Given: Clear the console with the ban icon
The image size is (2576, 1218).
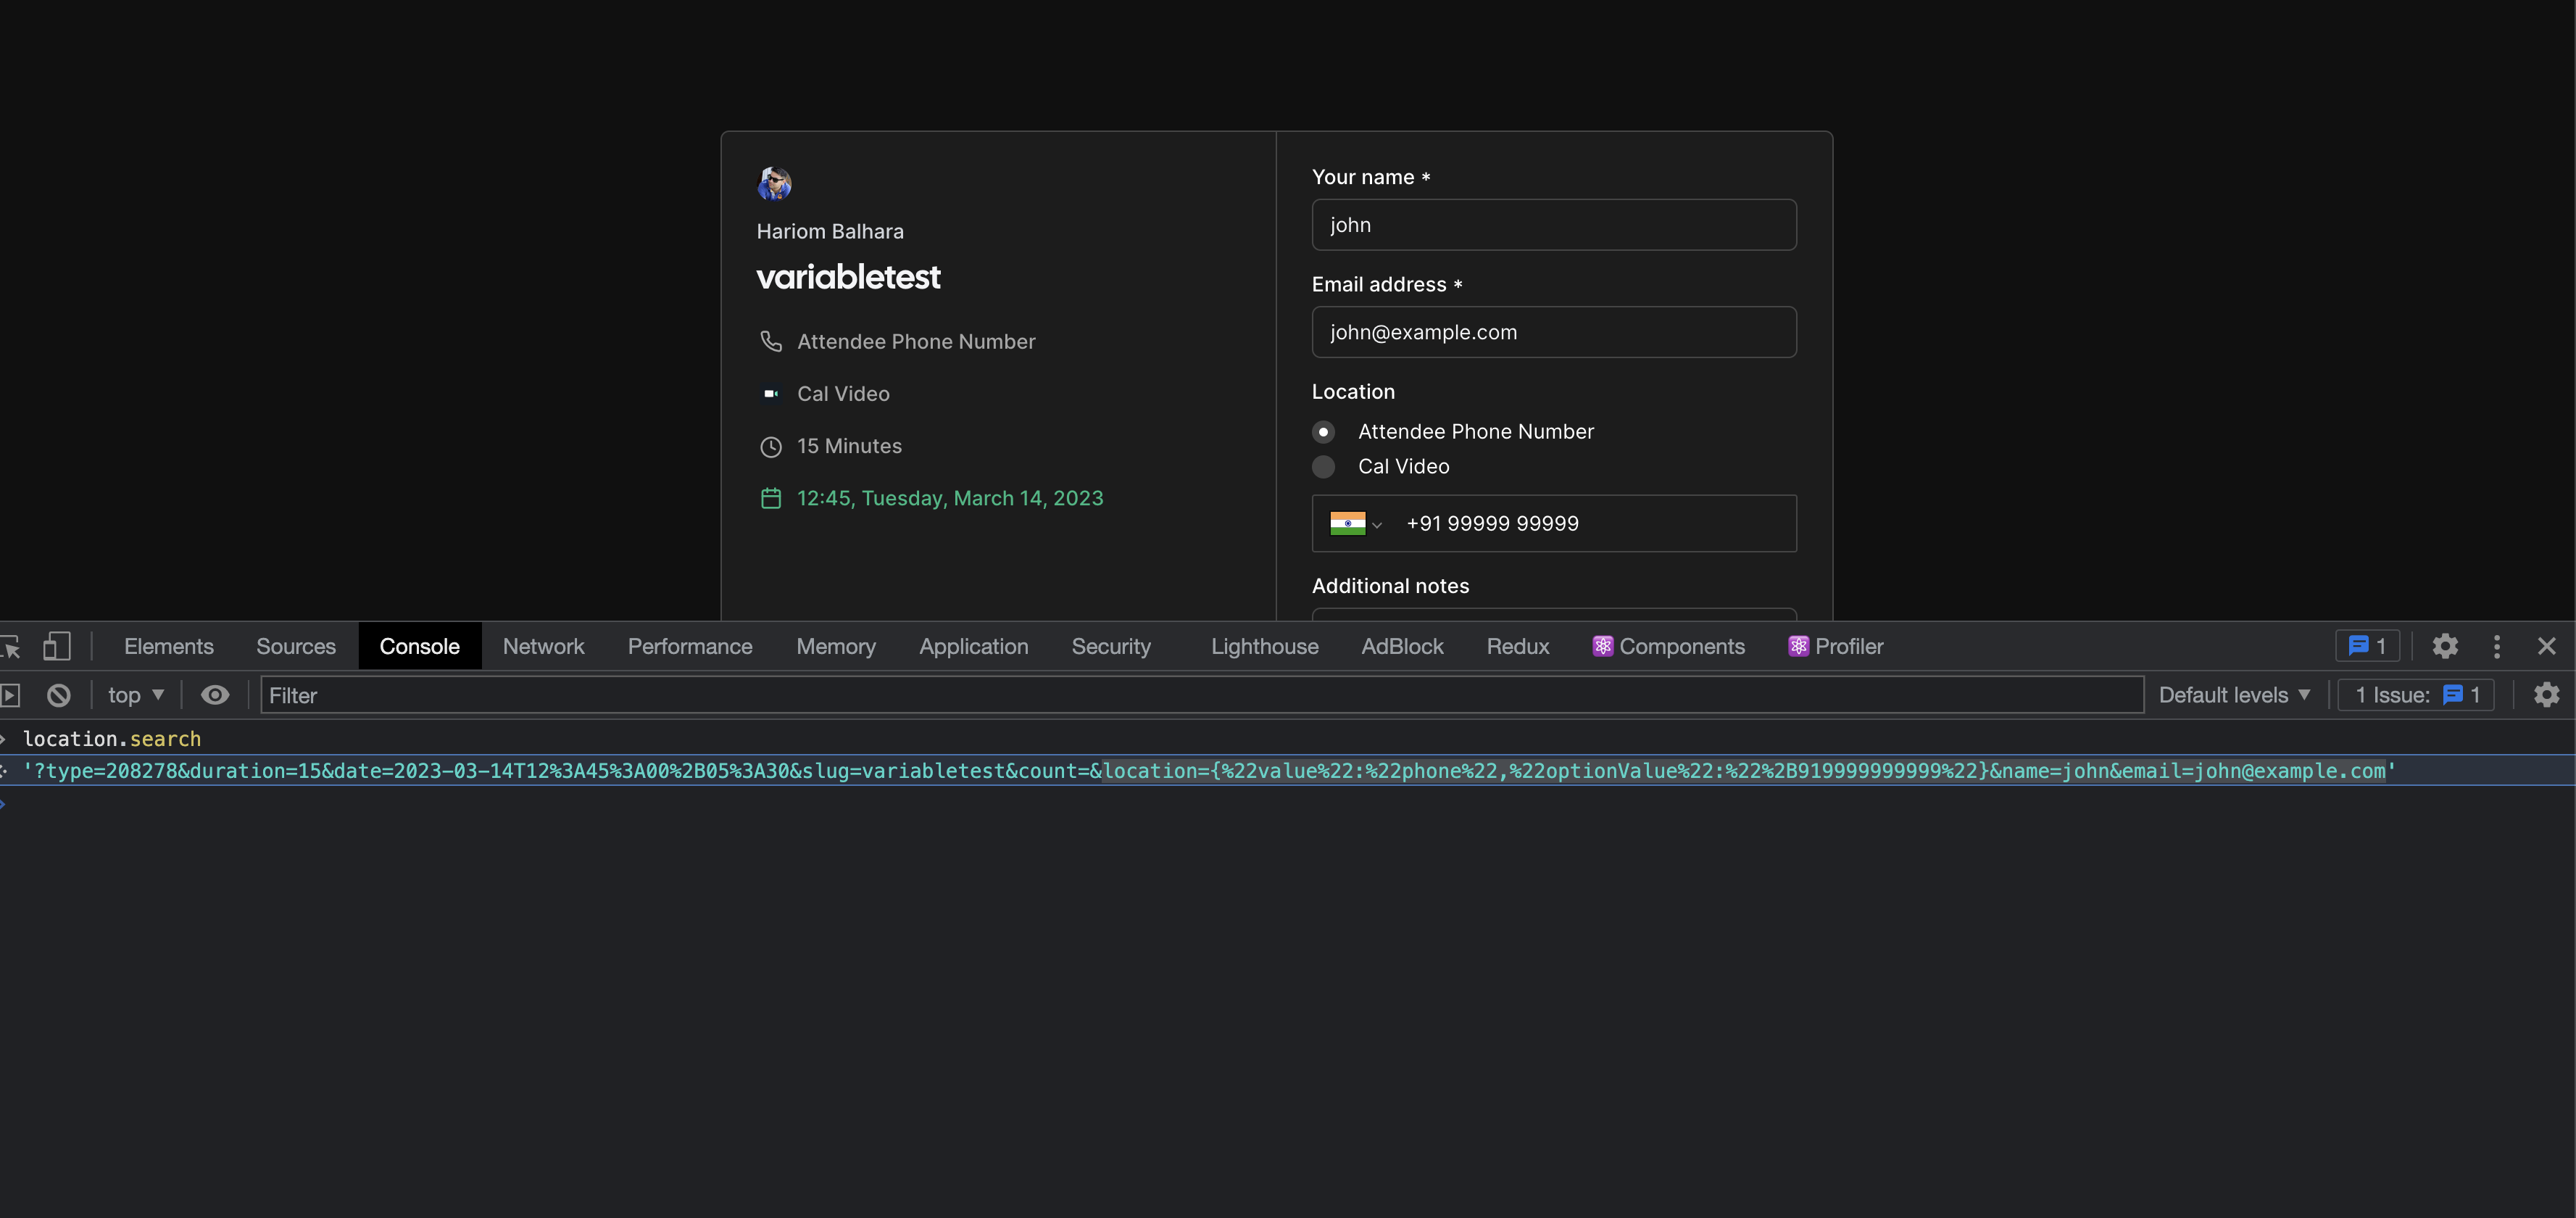Looking at the screenshot, I should tap(58, 695).
